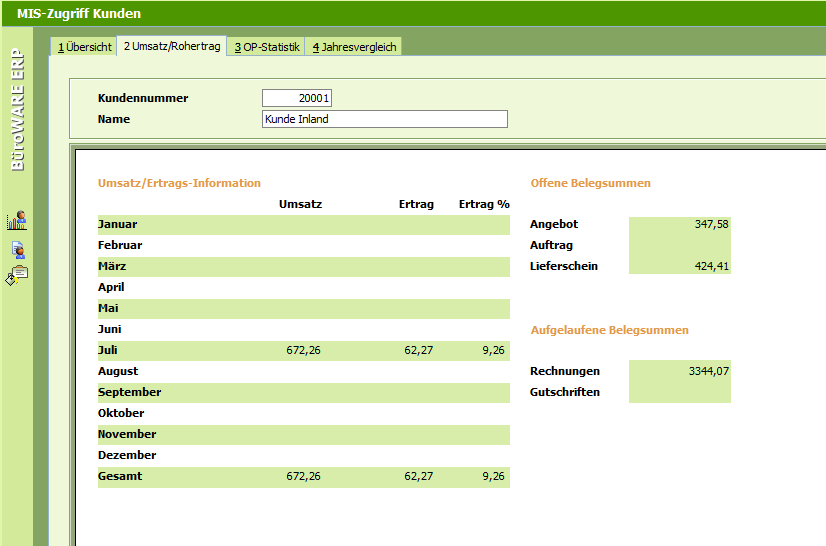Screen dimensions: 826x546
Task: Click the Rechnungen label
Action: click(x=565, y=372)
